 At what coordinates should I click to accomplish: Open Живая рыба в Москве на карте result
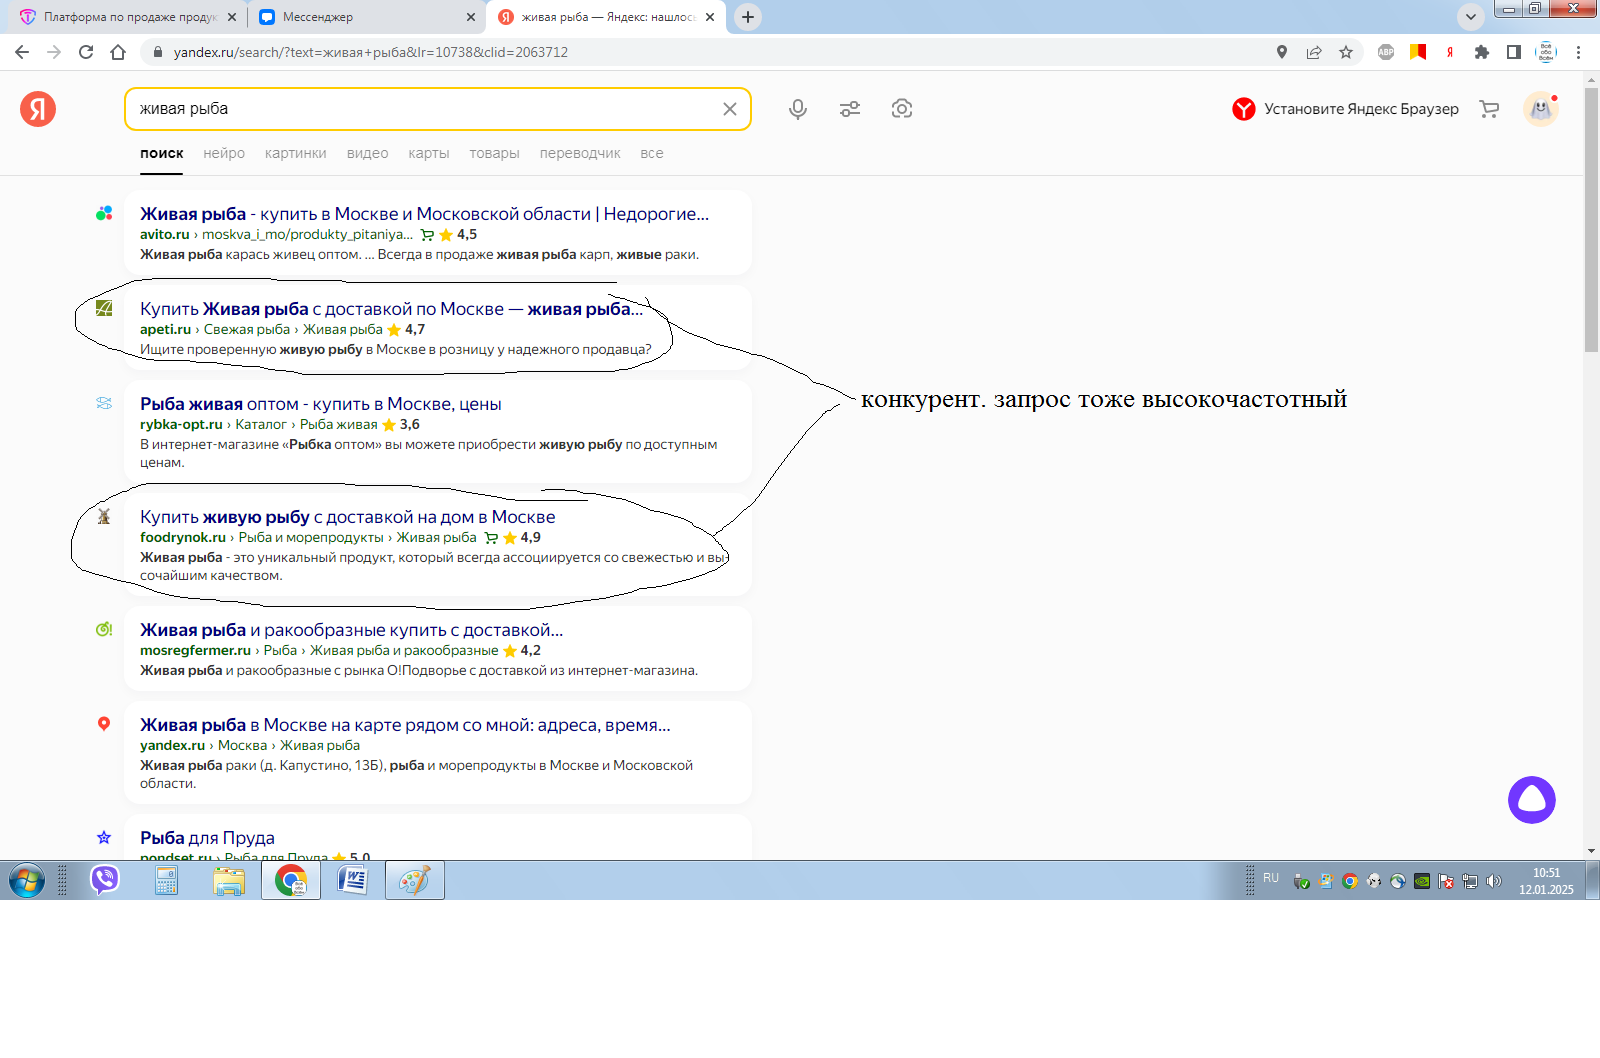pyautogui.click(x=405, y=725)
